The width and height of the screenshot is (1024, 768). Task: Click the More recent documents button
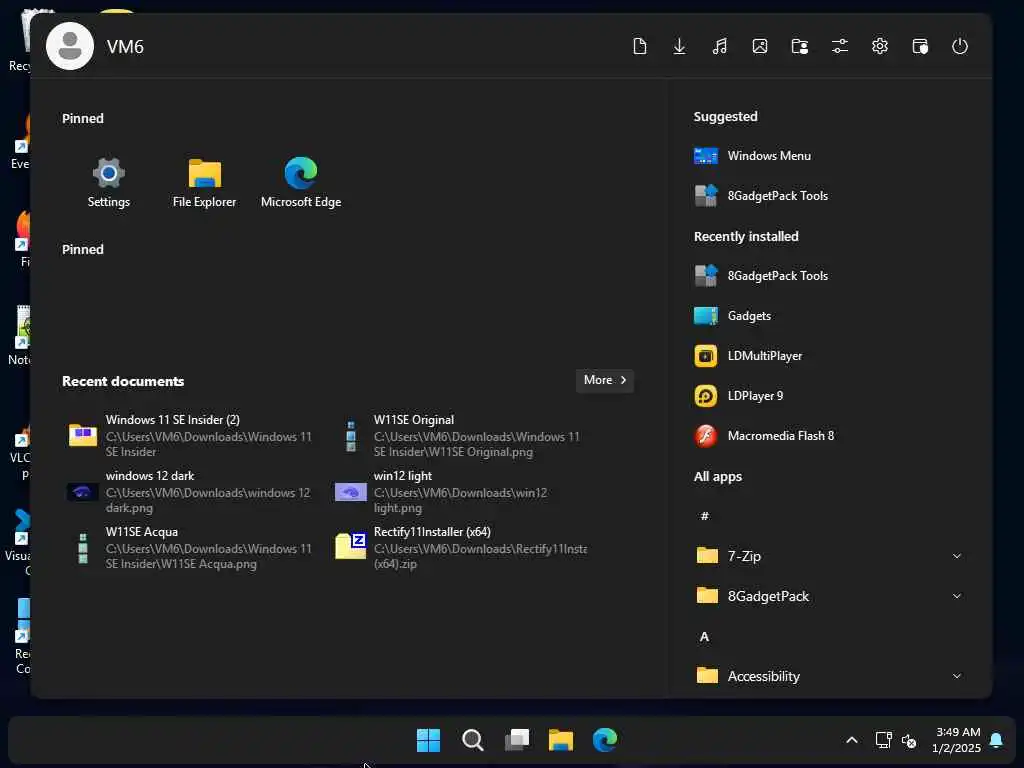point(605,380)
